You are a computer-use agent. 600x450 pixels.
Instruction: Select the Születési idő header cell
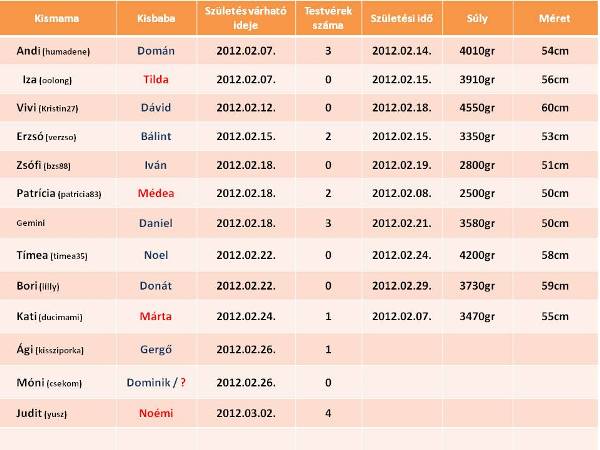coord(399,19)
